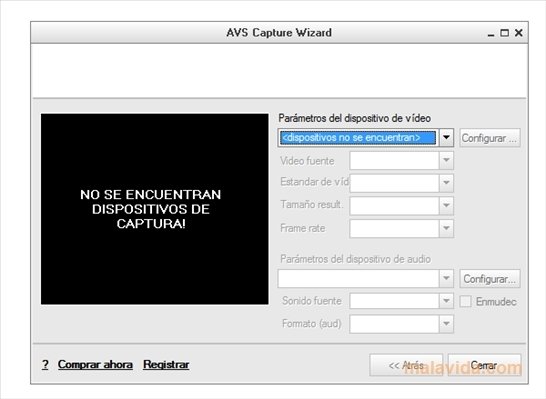
Task: Close the AVS Capture Wizard window
Action: [518, 33]
